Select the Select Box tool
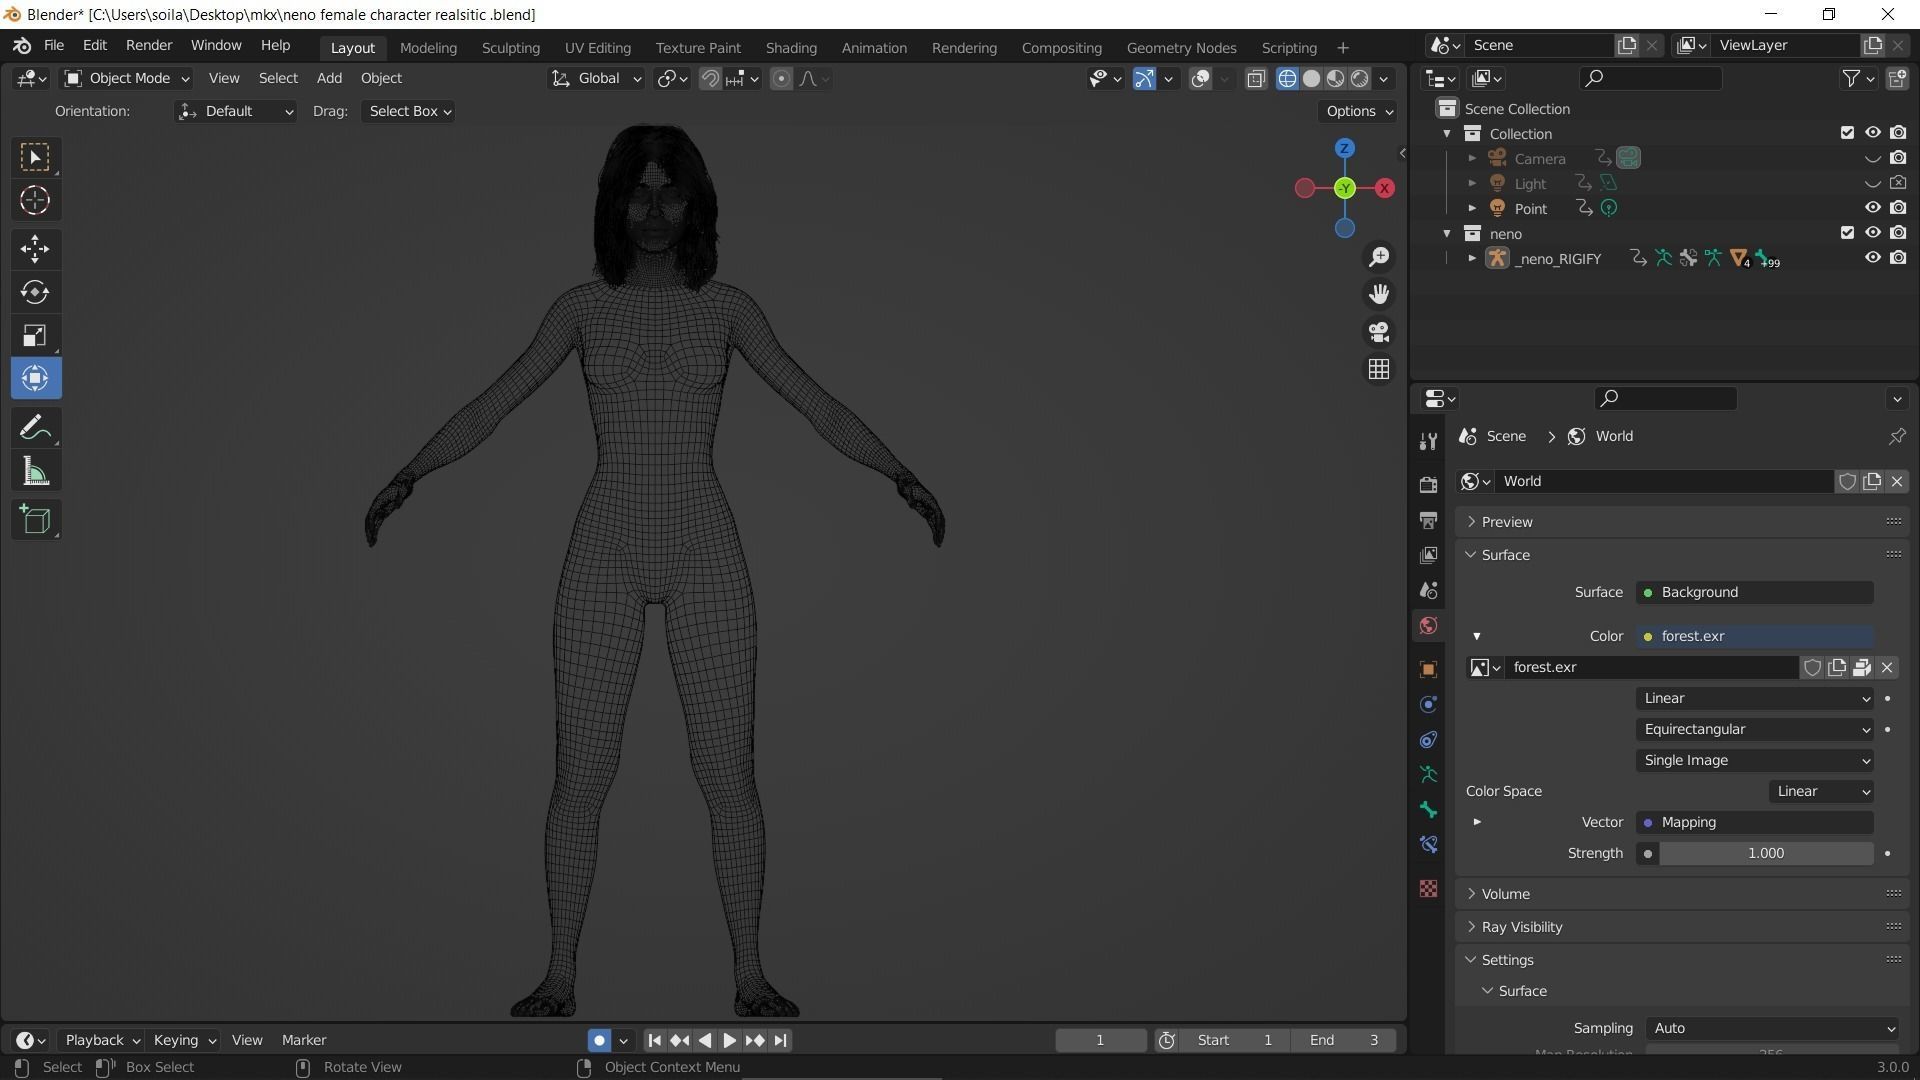1920x1080 pixels. pos(35,157)
